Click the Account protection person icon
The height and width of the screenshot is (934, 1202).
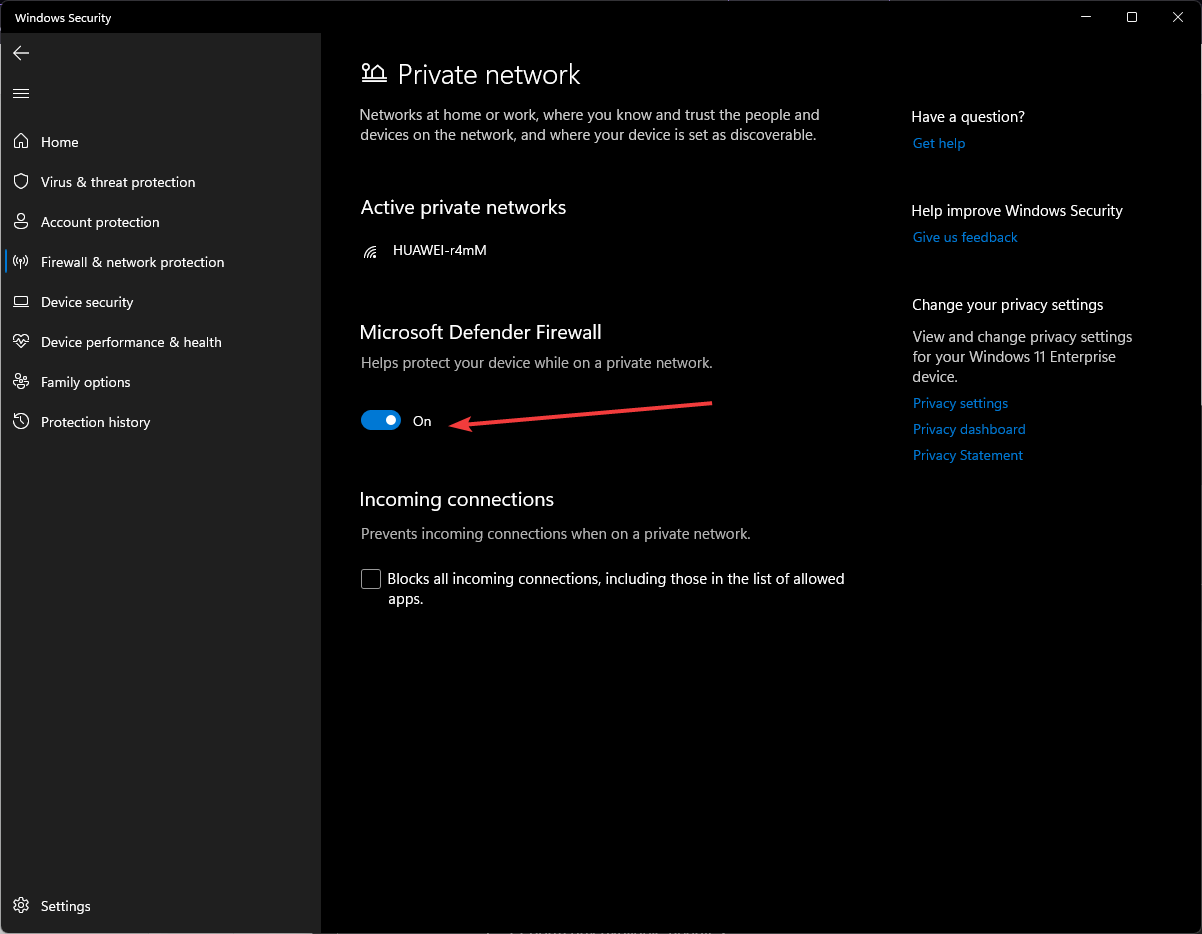pos(20,221)
